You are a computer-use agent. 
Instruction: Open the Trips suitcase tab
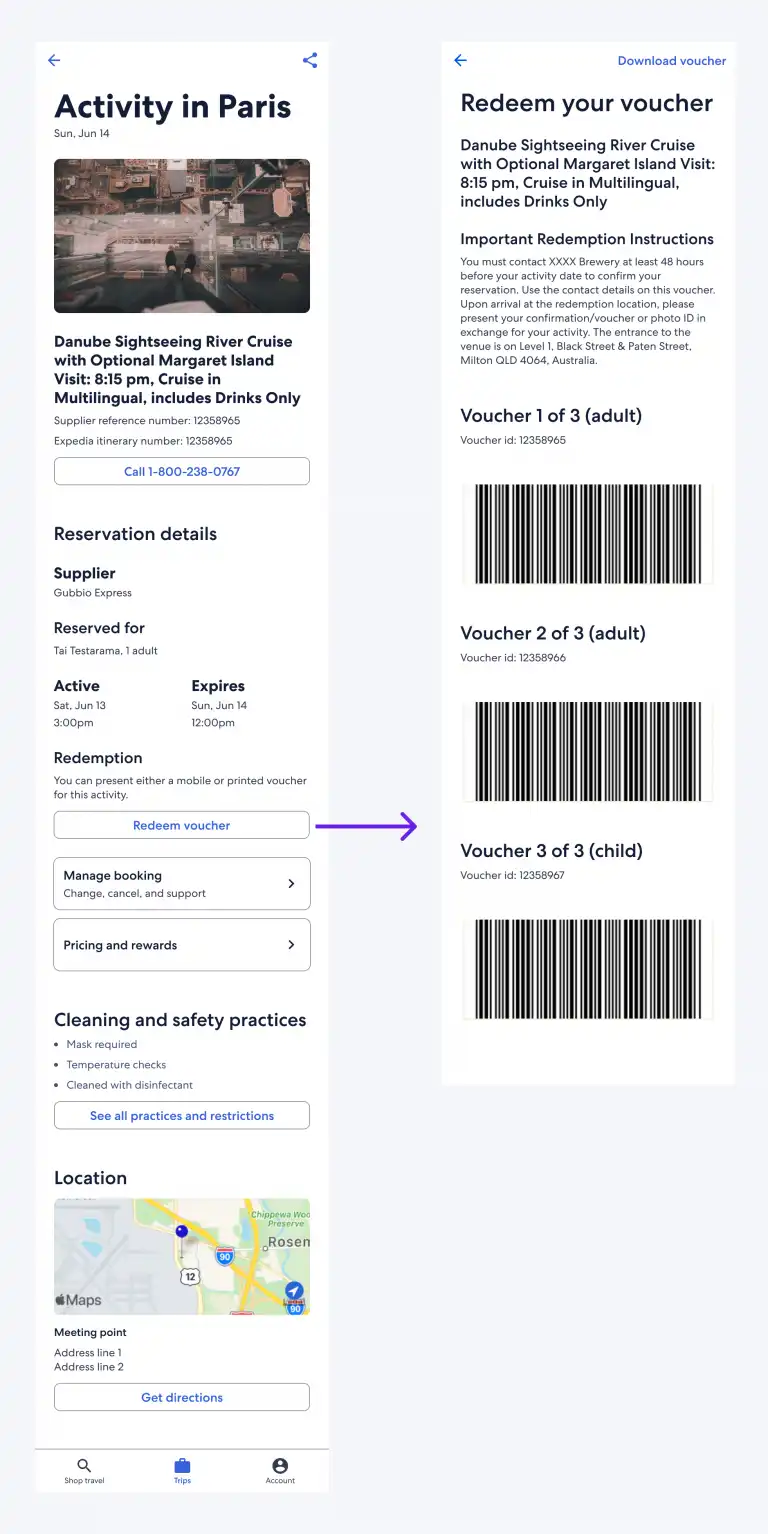pos(182,1469)
